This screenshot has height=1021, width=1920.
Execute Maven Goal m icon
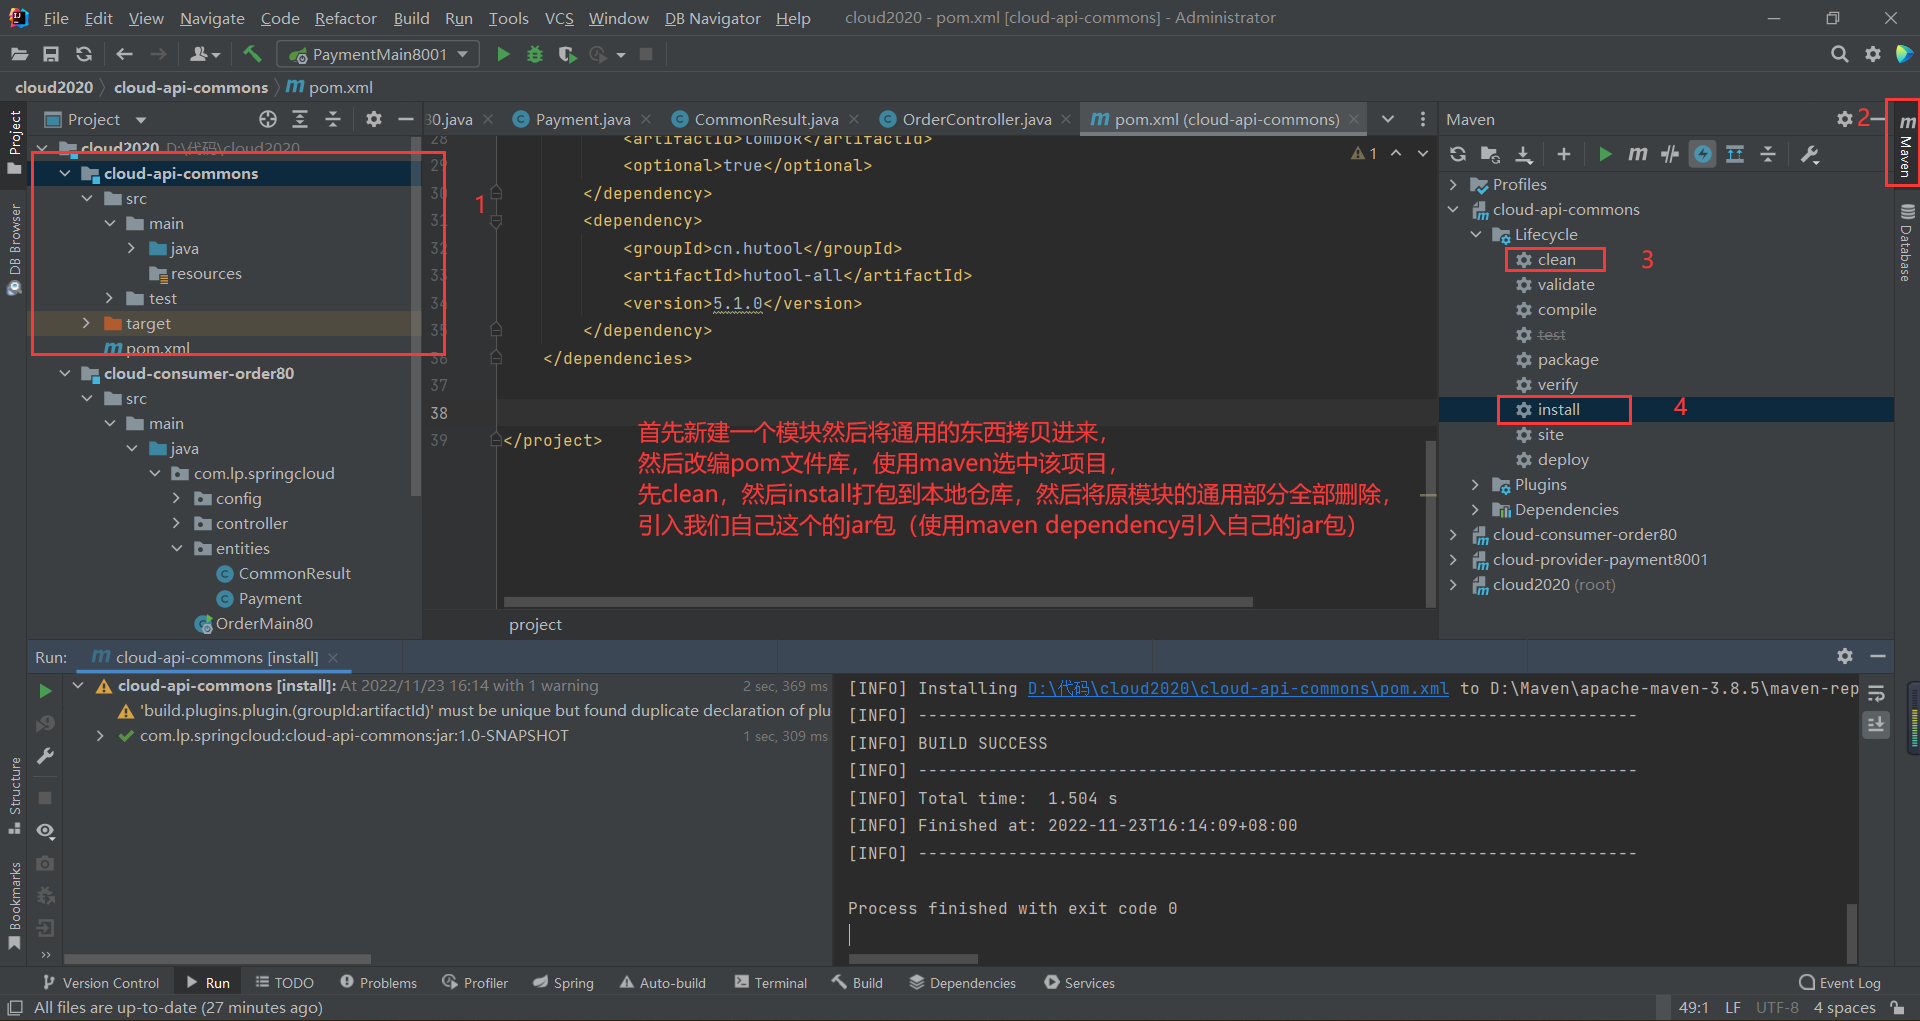pyautogui.click(x=1637, y=154)
